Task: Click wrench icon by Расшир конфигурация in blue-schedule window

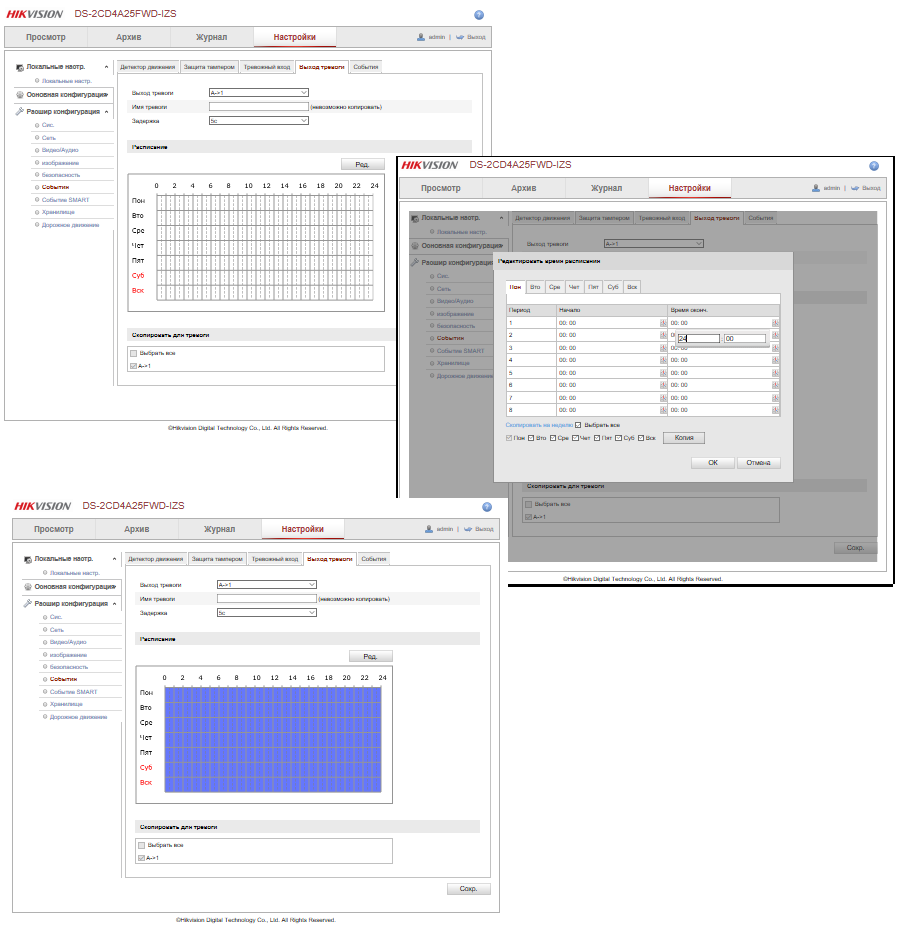Action: tap(27, 604)
